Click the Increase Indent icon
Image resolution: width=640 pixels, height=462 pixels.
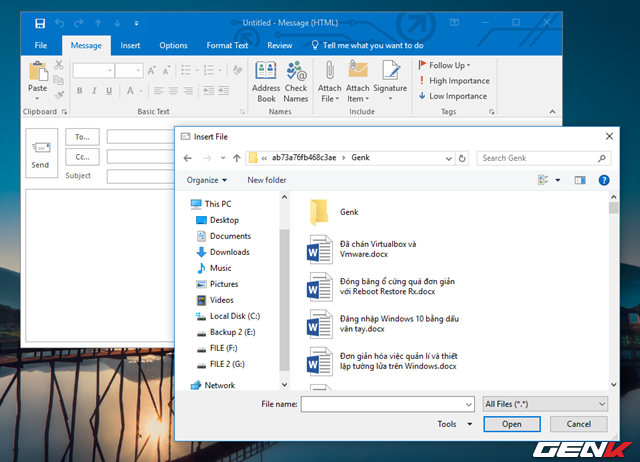pos(223,91)
